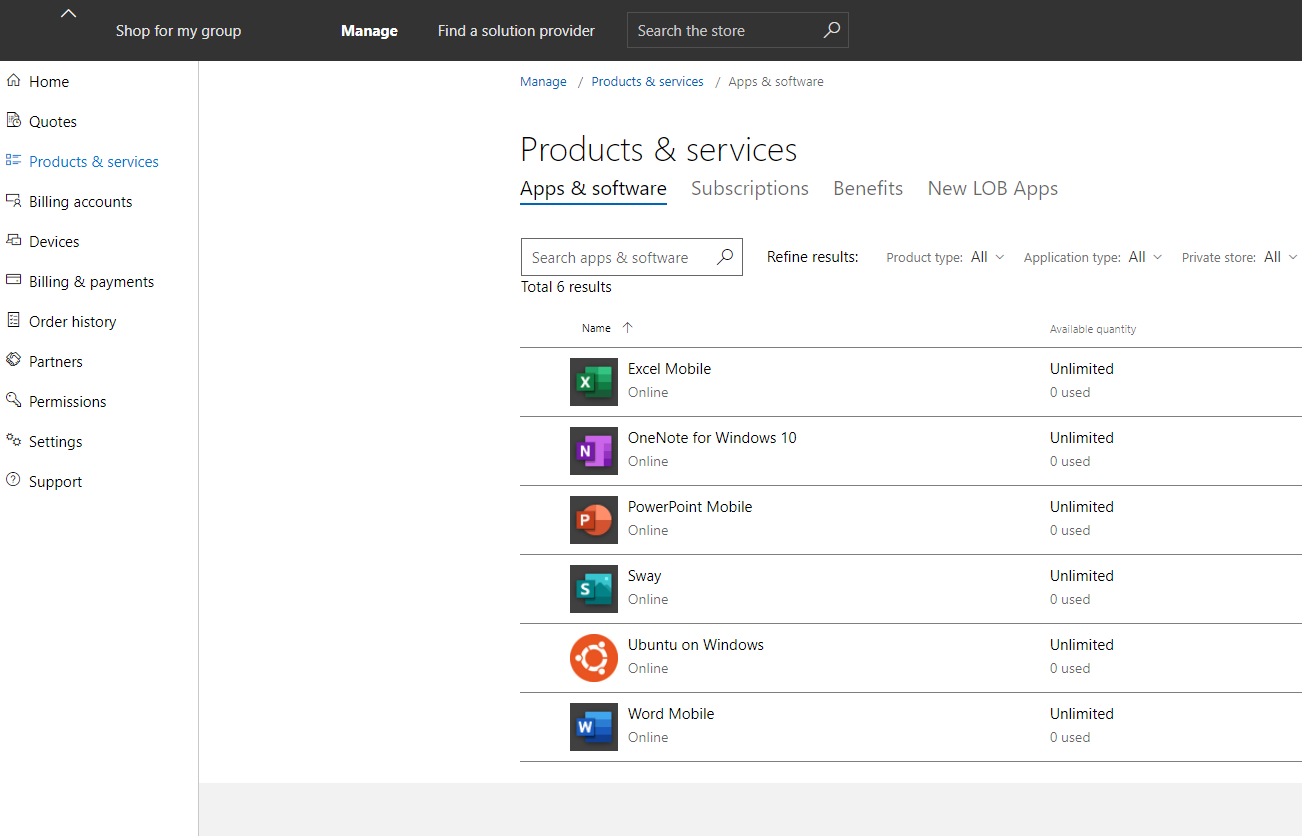The width and height of the screenshot is (1302, 836).
Task: Click the Settings gear icon
Action: click(13, 440)
